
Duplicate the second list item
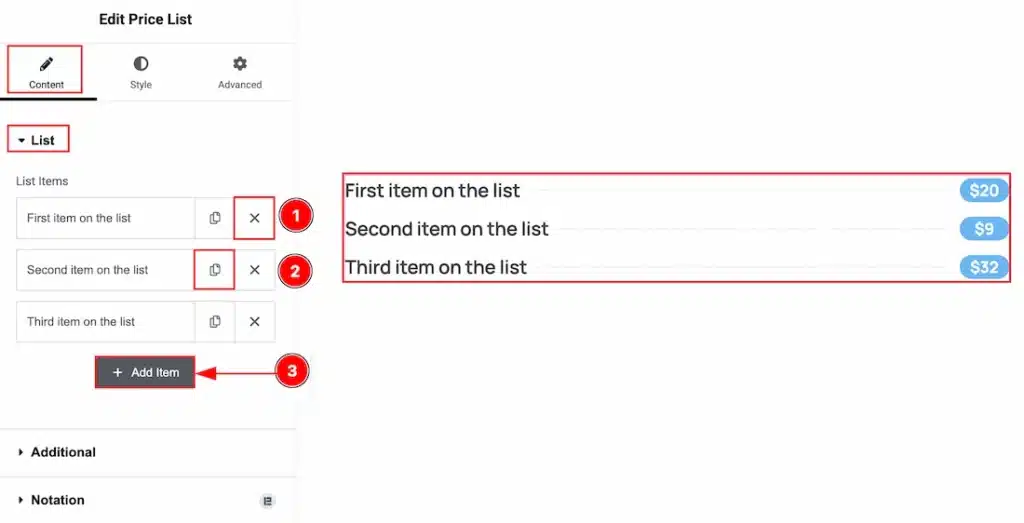215,270
